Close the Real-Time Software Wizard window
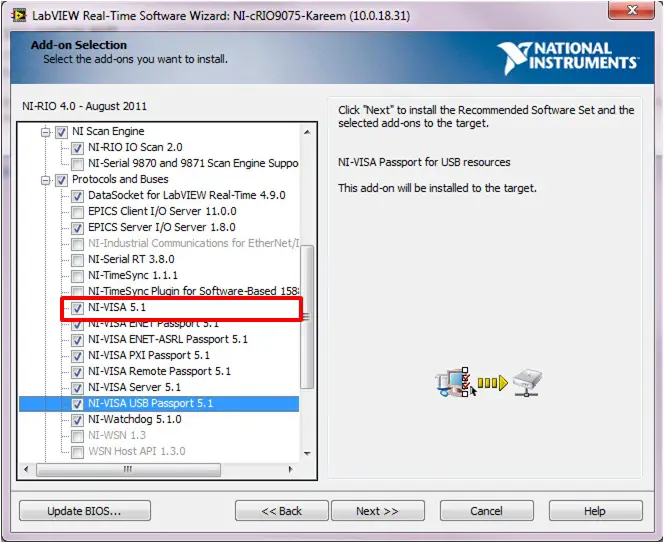The height and width of the screenshot is (543, 664). [631, 10]
